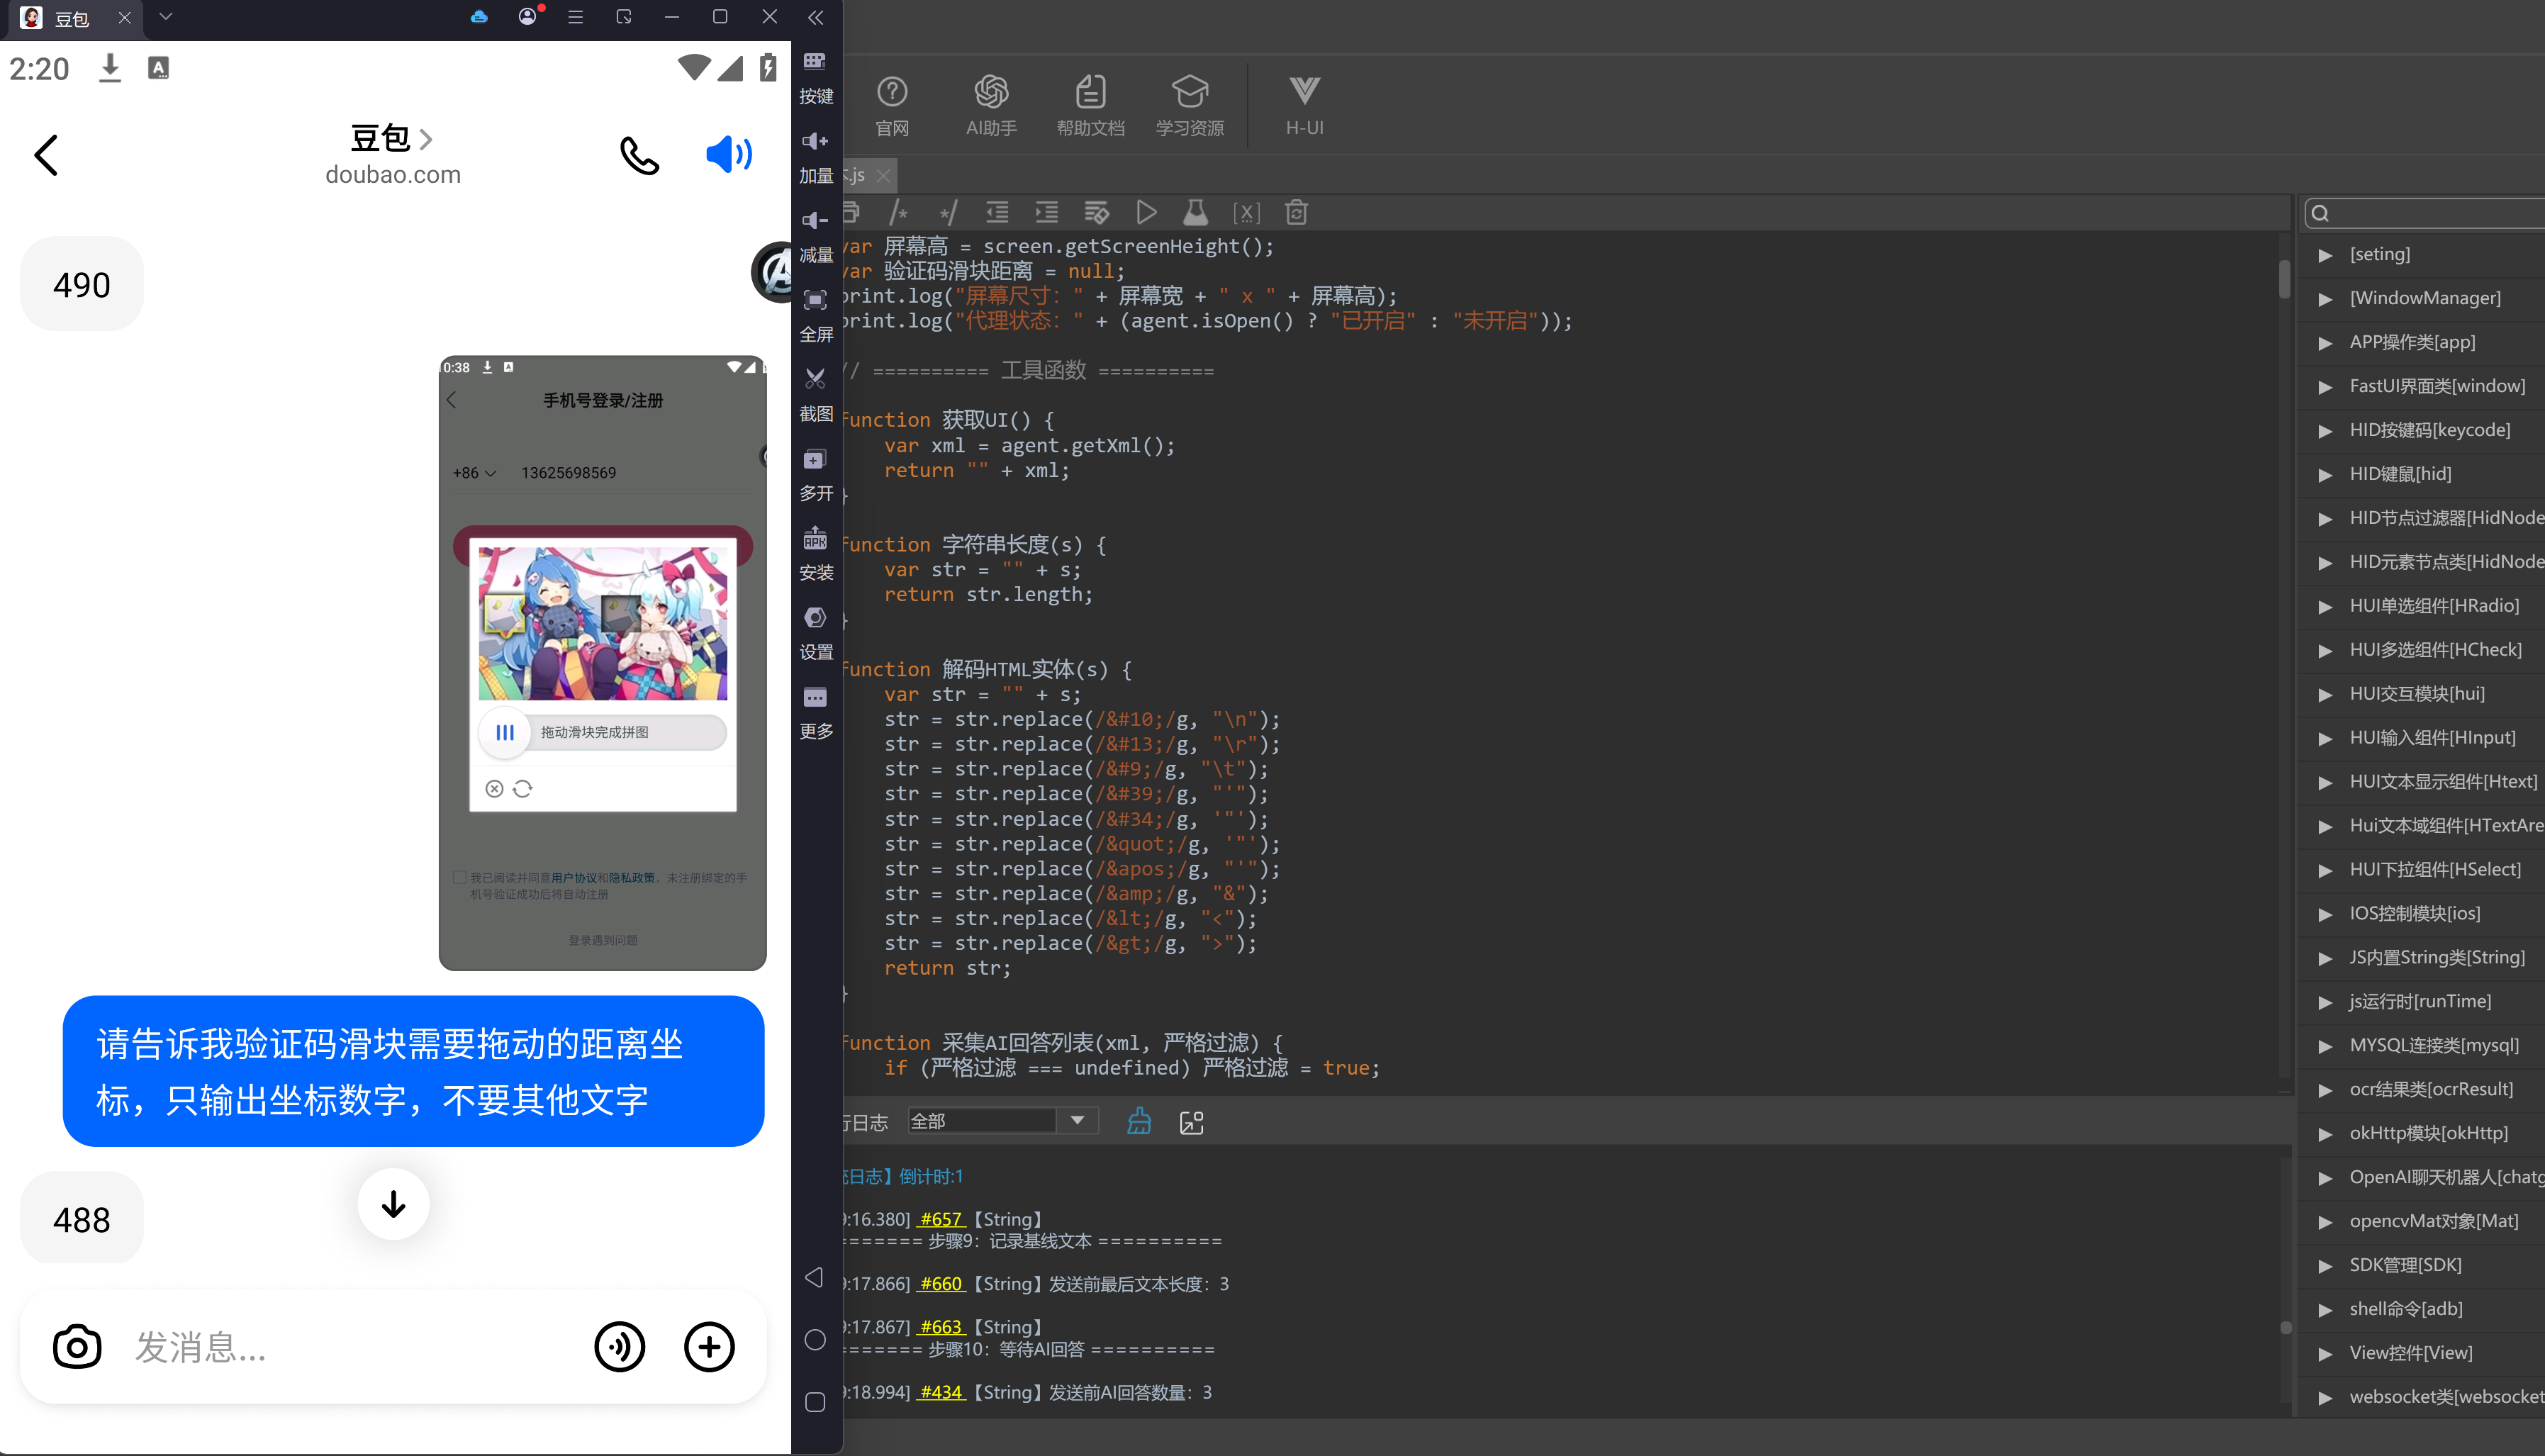2545x1456 pixels.
Task: Check the user agreement checkbox
Action: 460,877
